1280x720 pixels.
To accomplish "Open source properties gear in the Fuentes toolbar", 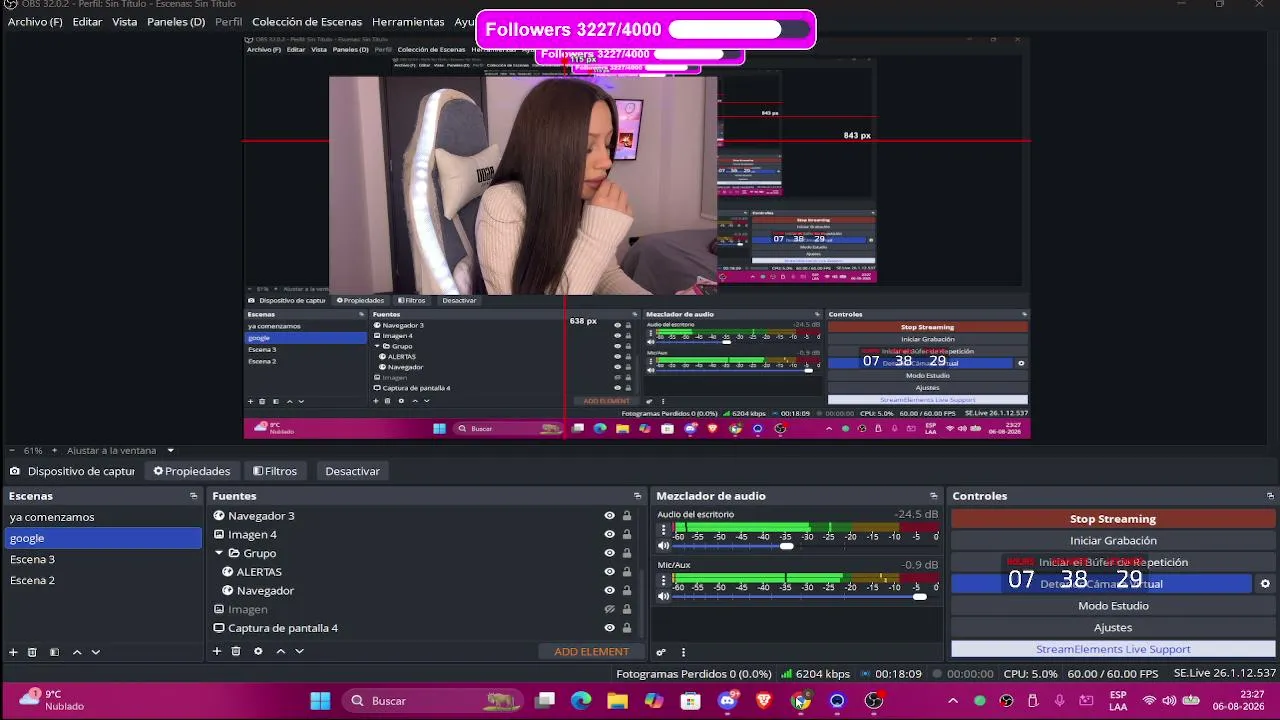I will tap(258, 651).
